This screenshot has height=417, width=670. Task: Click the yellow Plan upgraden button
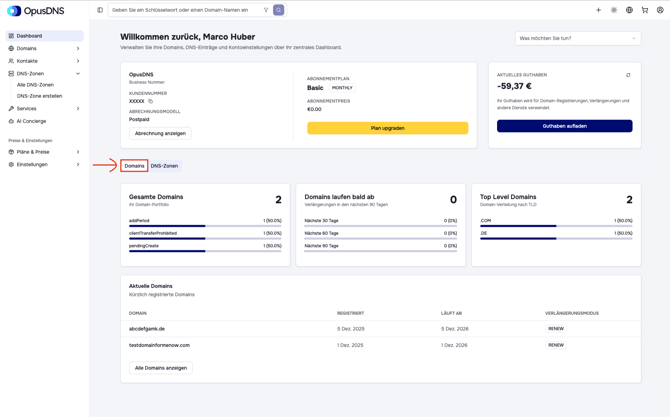(x=388, y=128)
